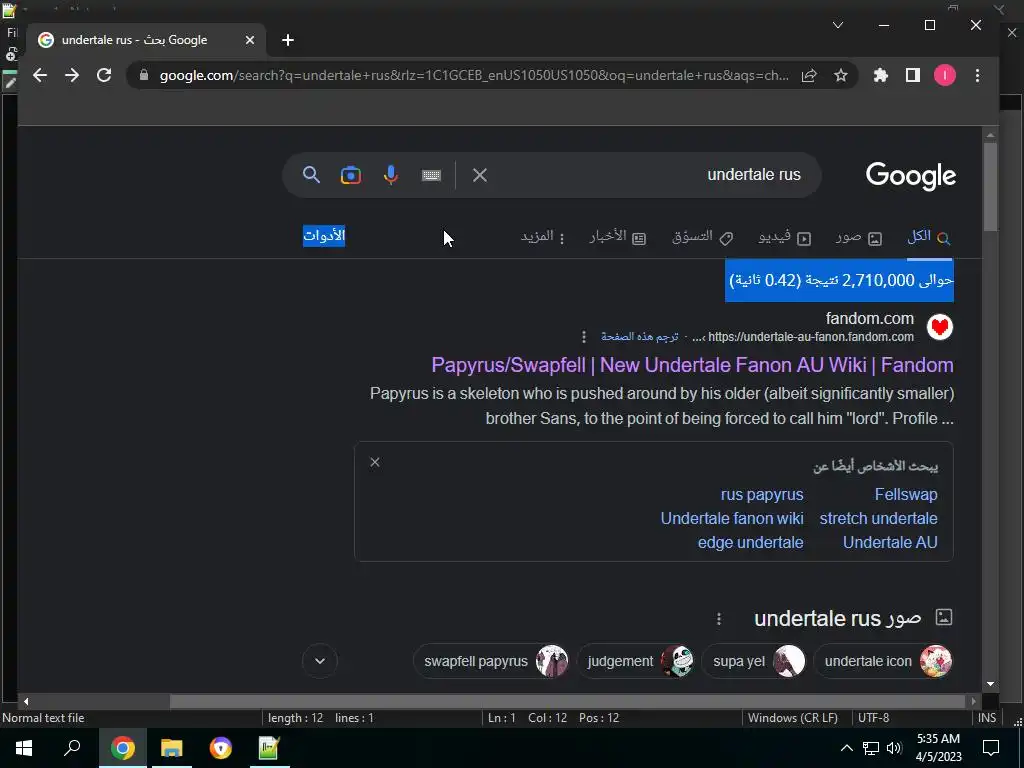
Task: Open the Chrome side panel
Action: point(913,75)
